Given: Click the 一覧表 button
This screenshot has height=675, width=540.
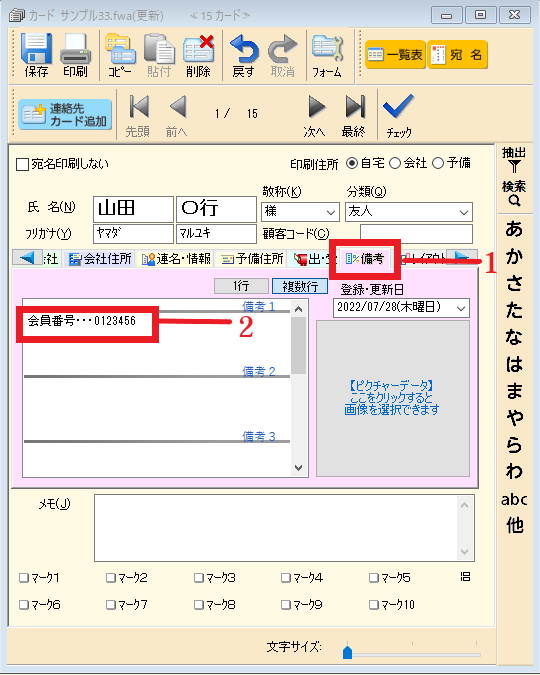Looking at the screenshot, I should pos(395,55).
